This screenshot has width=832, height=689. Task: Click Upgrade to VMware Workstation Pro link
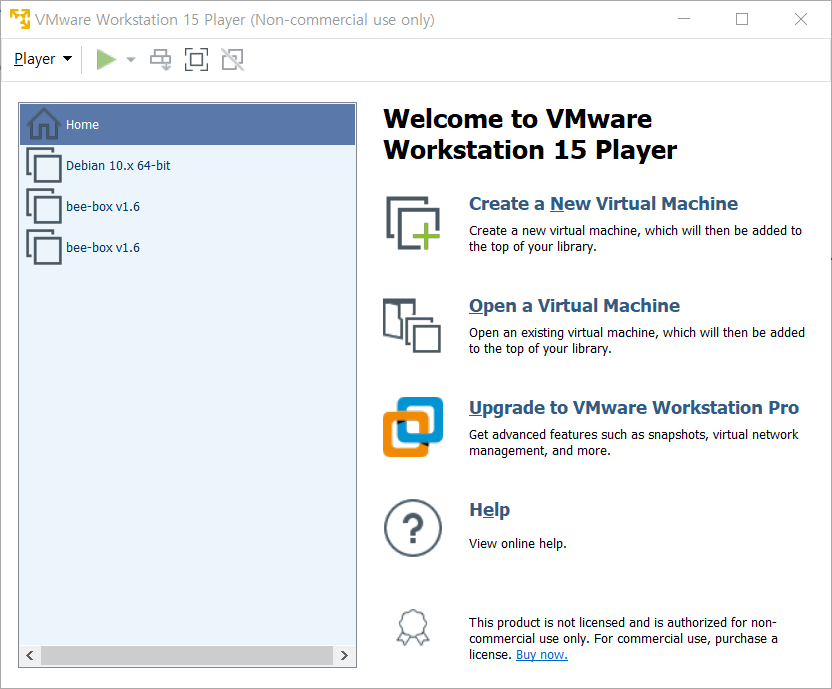[x=634, y=408]
